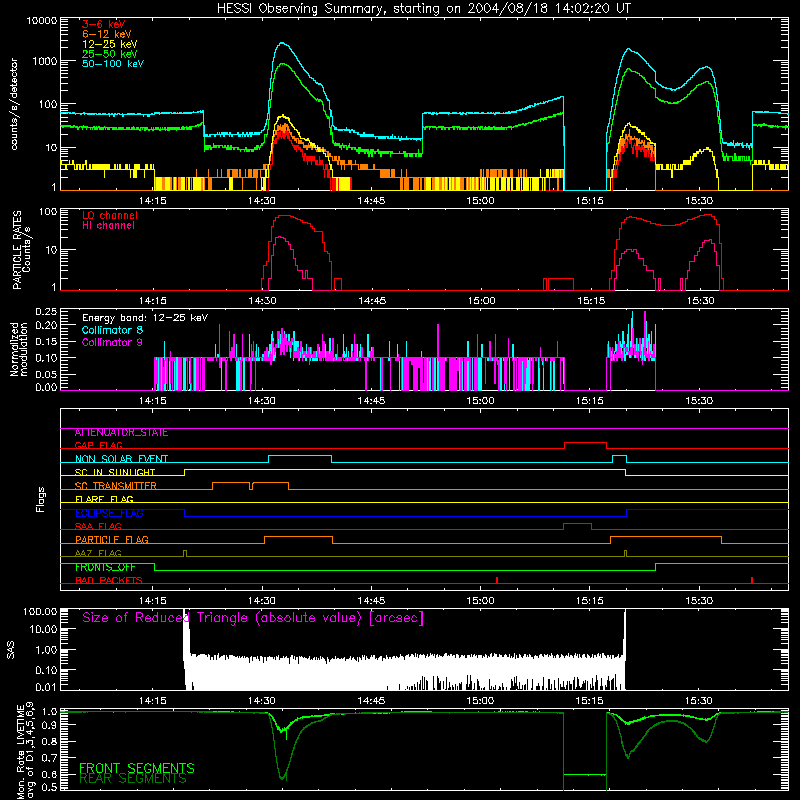The height and width of the screenshot is (800, 800).
Task: Click the REAR SEGMENTS legend label
Action: pyautogui.click(x=133, y=779)
